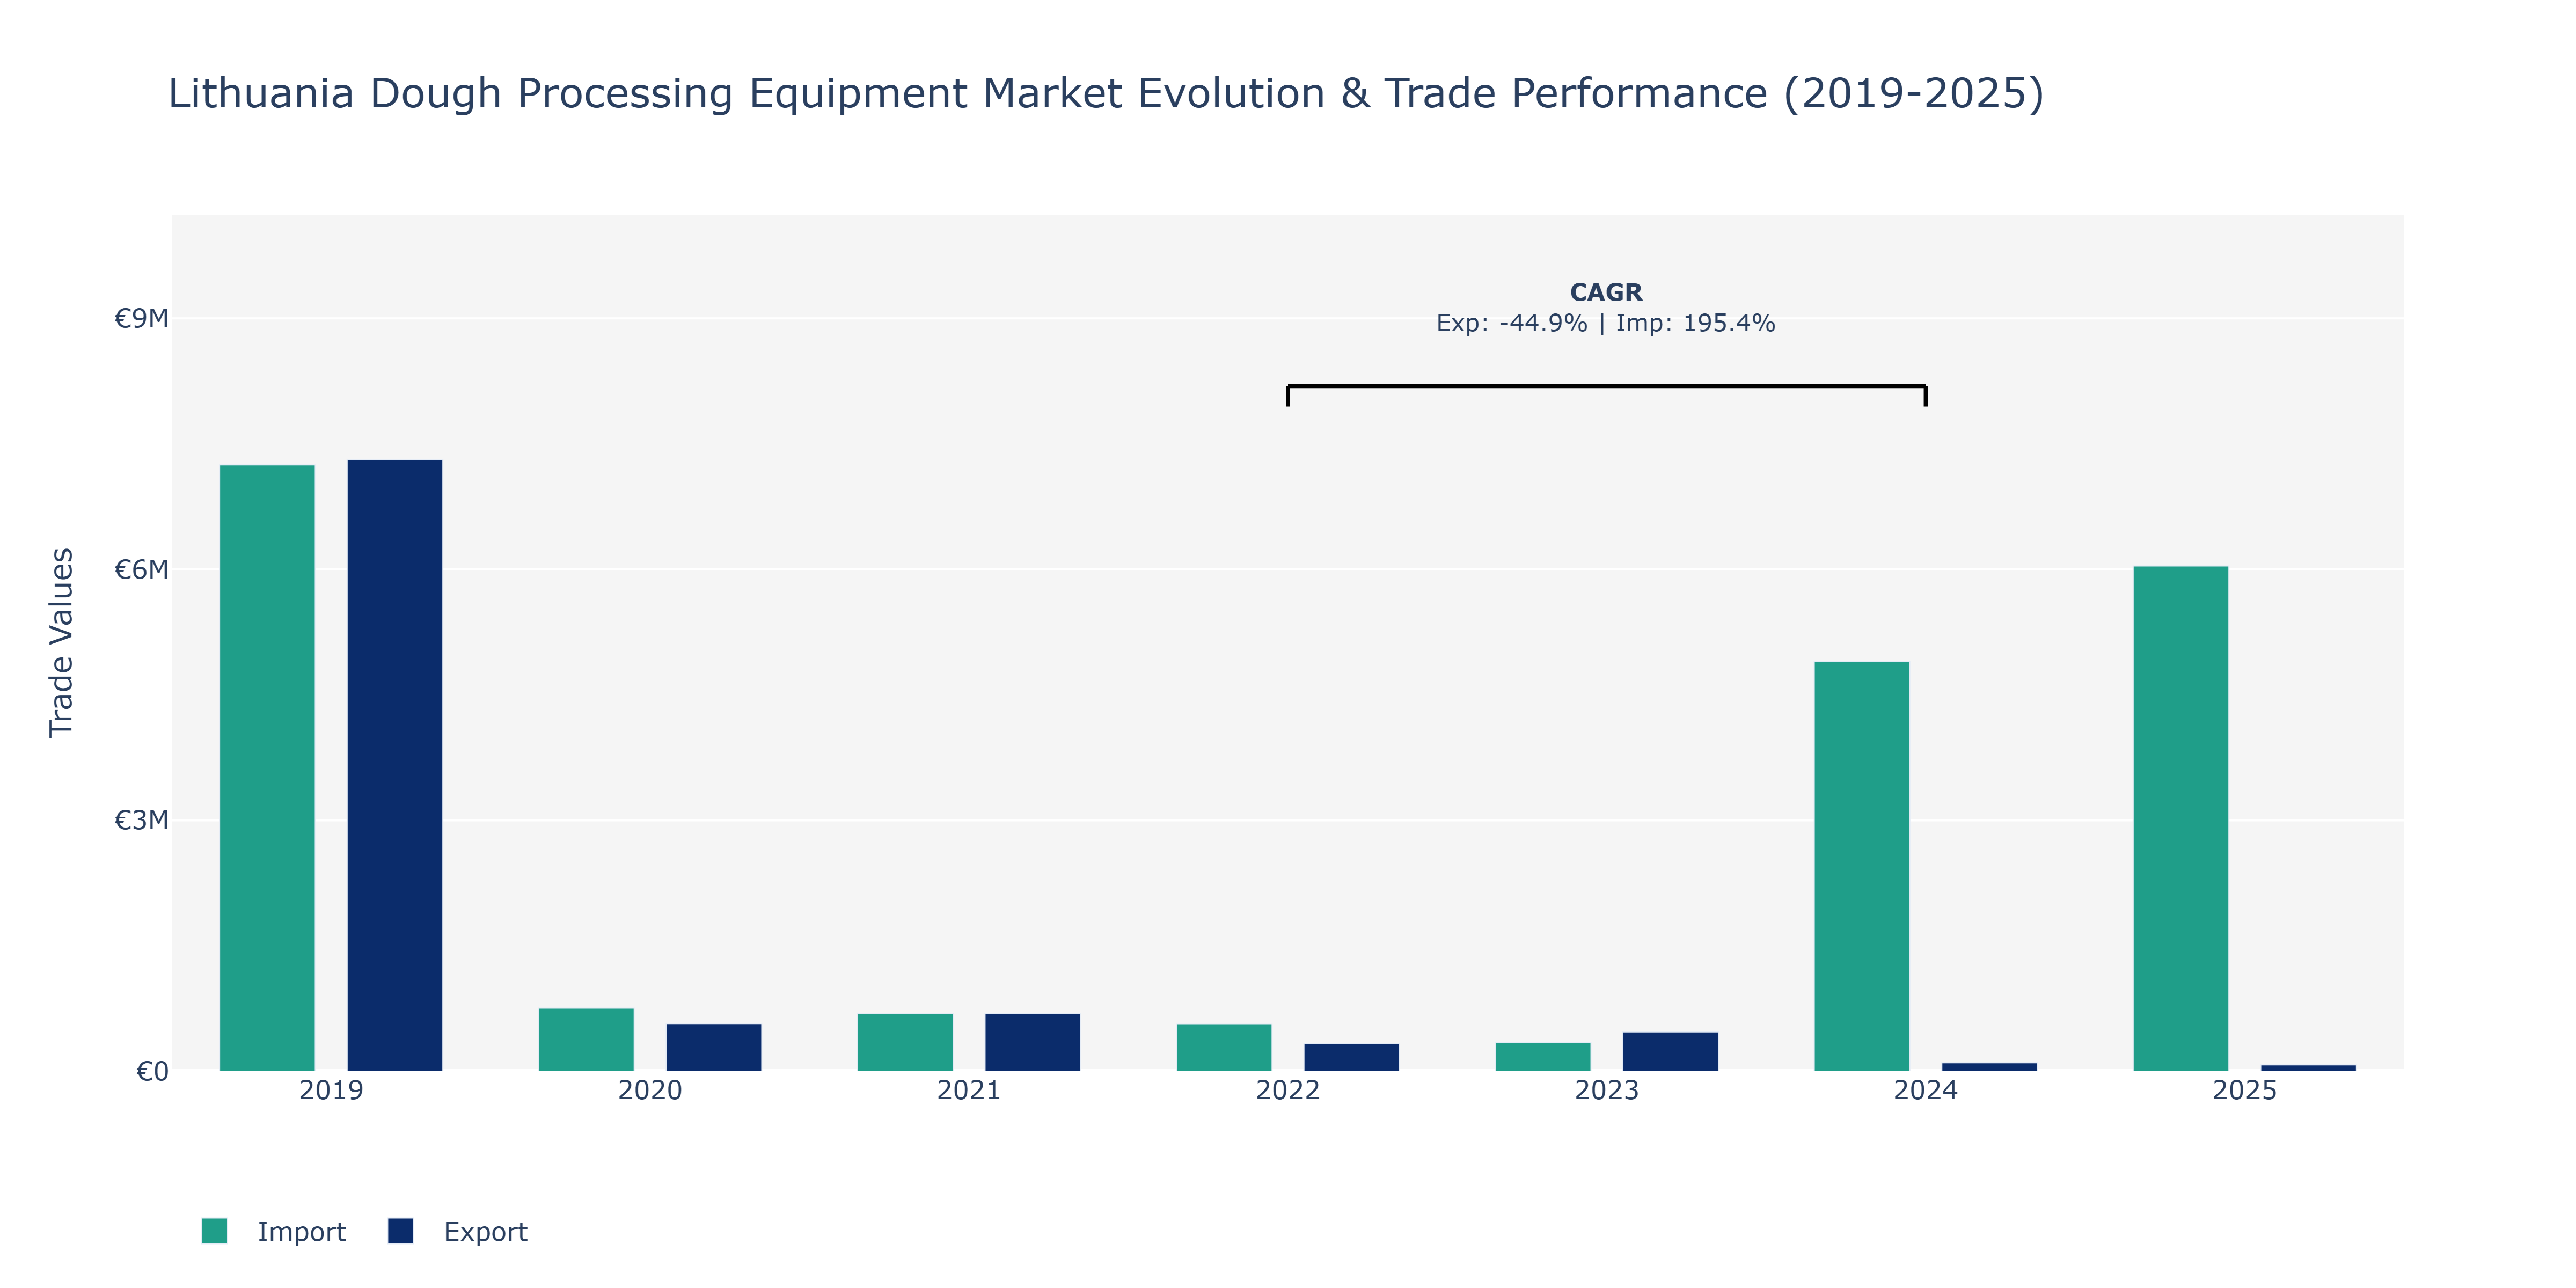Click the €9M y-axis label
The width and height of the screenshot is (2576, 1288).
tap(141, 318)
